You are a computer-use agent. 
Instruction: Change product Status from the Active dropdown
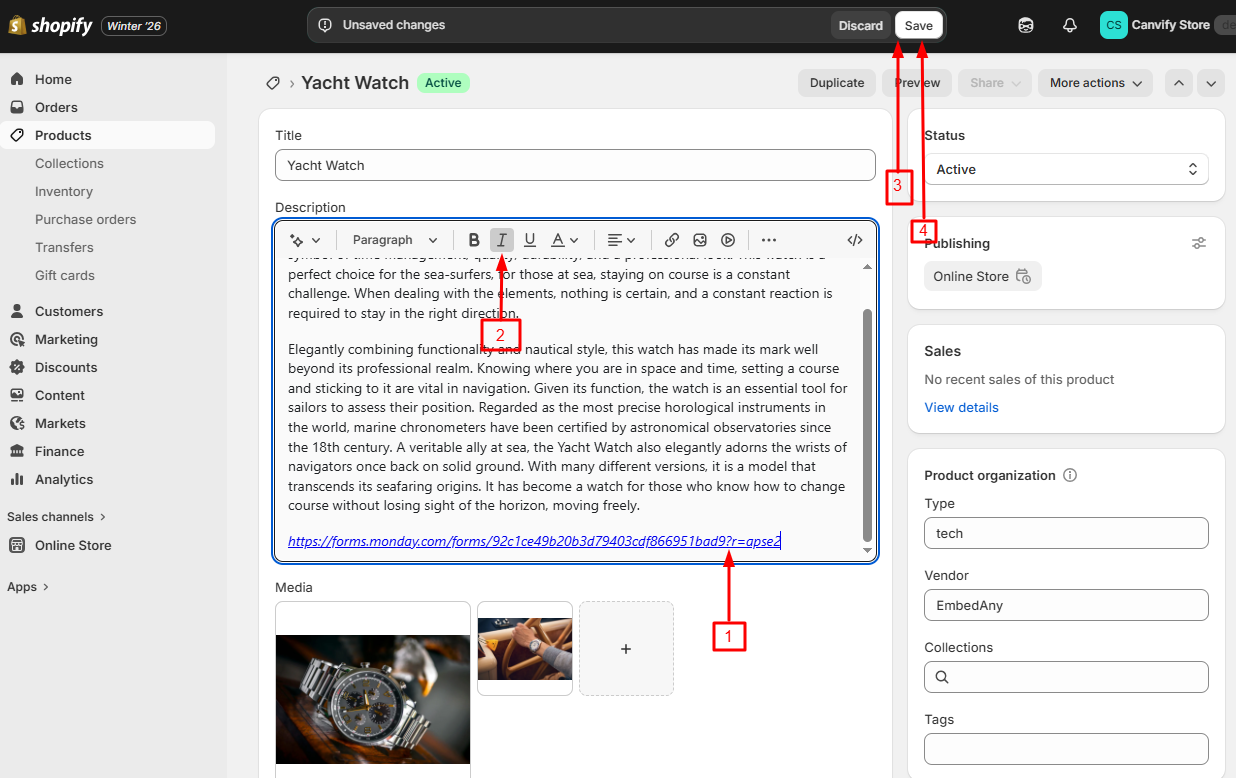click(1066, 169)
